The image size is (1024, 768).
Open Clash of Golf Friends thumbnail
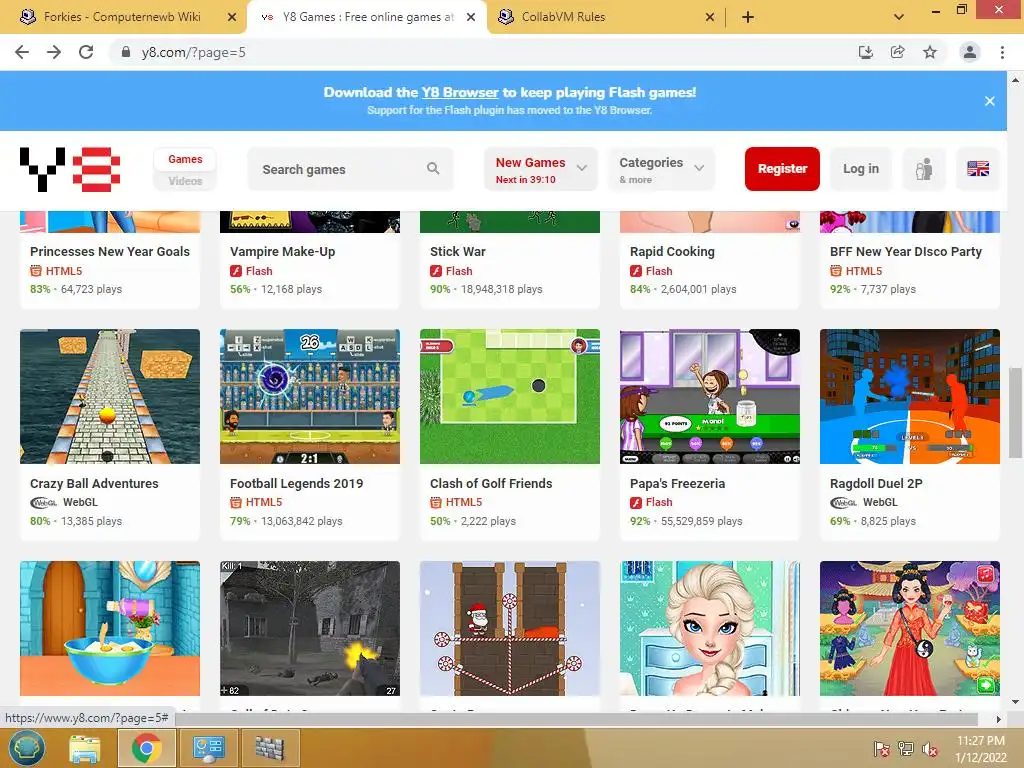pyautogui.click(x=509, y=396)
